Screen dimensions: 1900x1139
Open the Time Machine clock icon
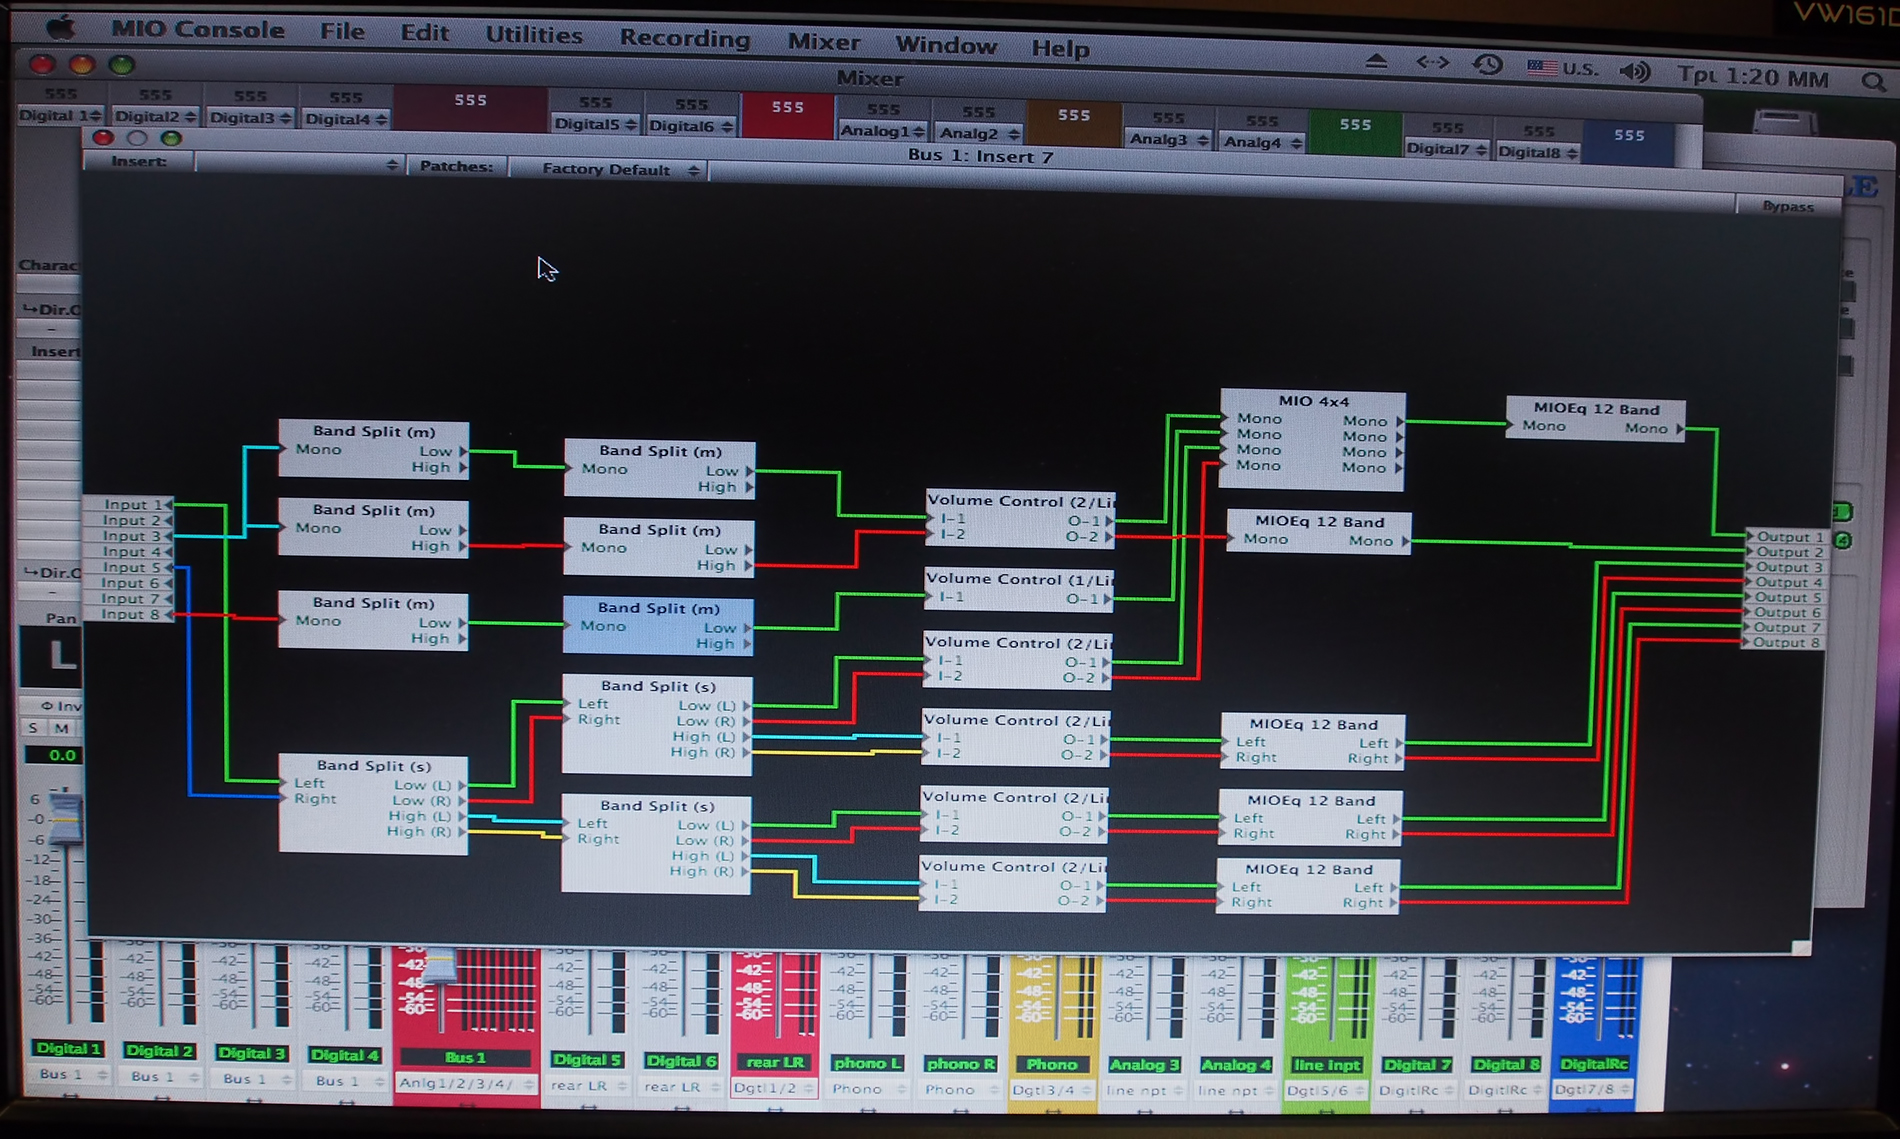coord(1488,65)
